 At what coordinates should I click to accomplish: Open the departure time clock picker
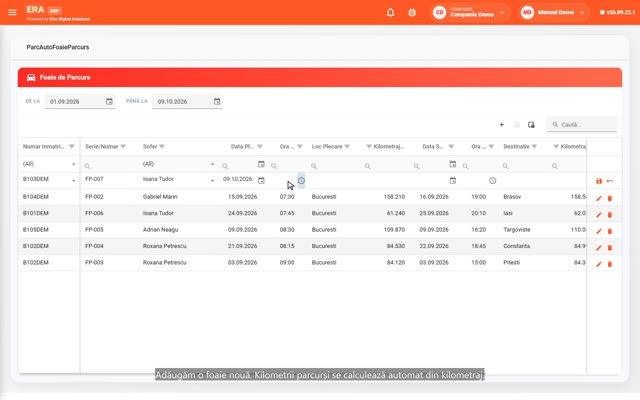click(301, 180)
